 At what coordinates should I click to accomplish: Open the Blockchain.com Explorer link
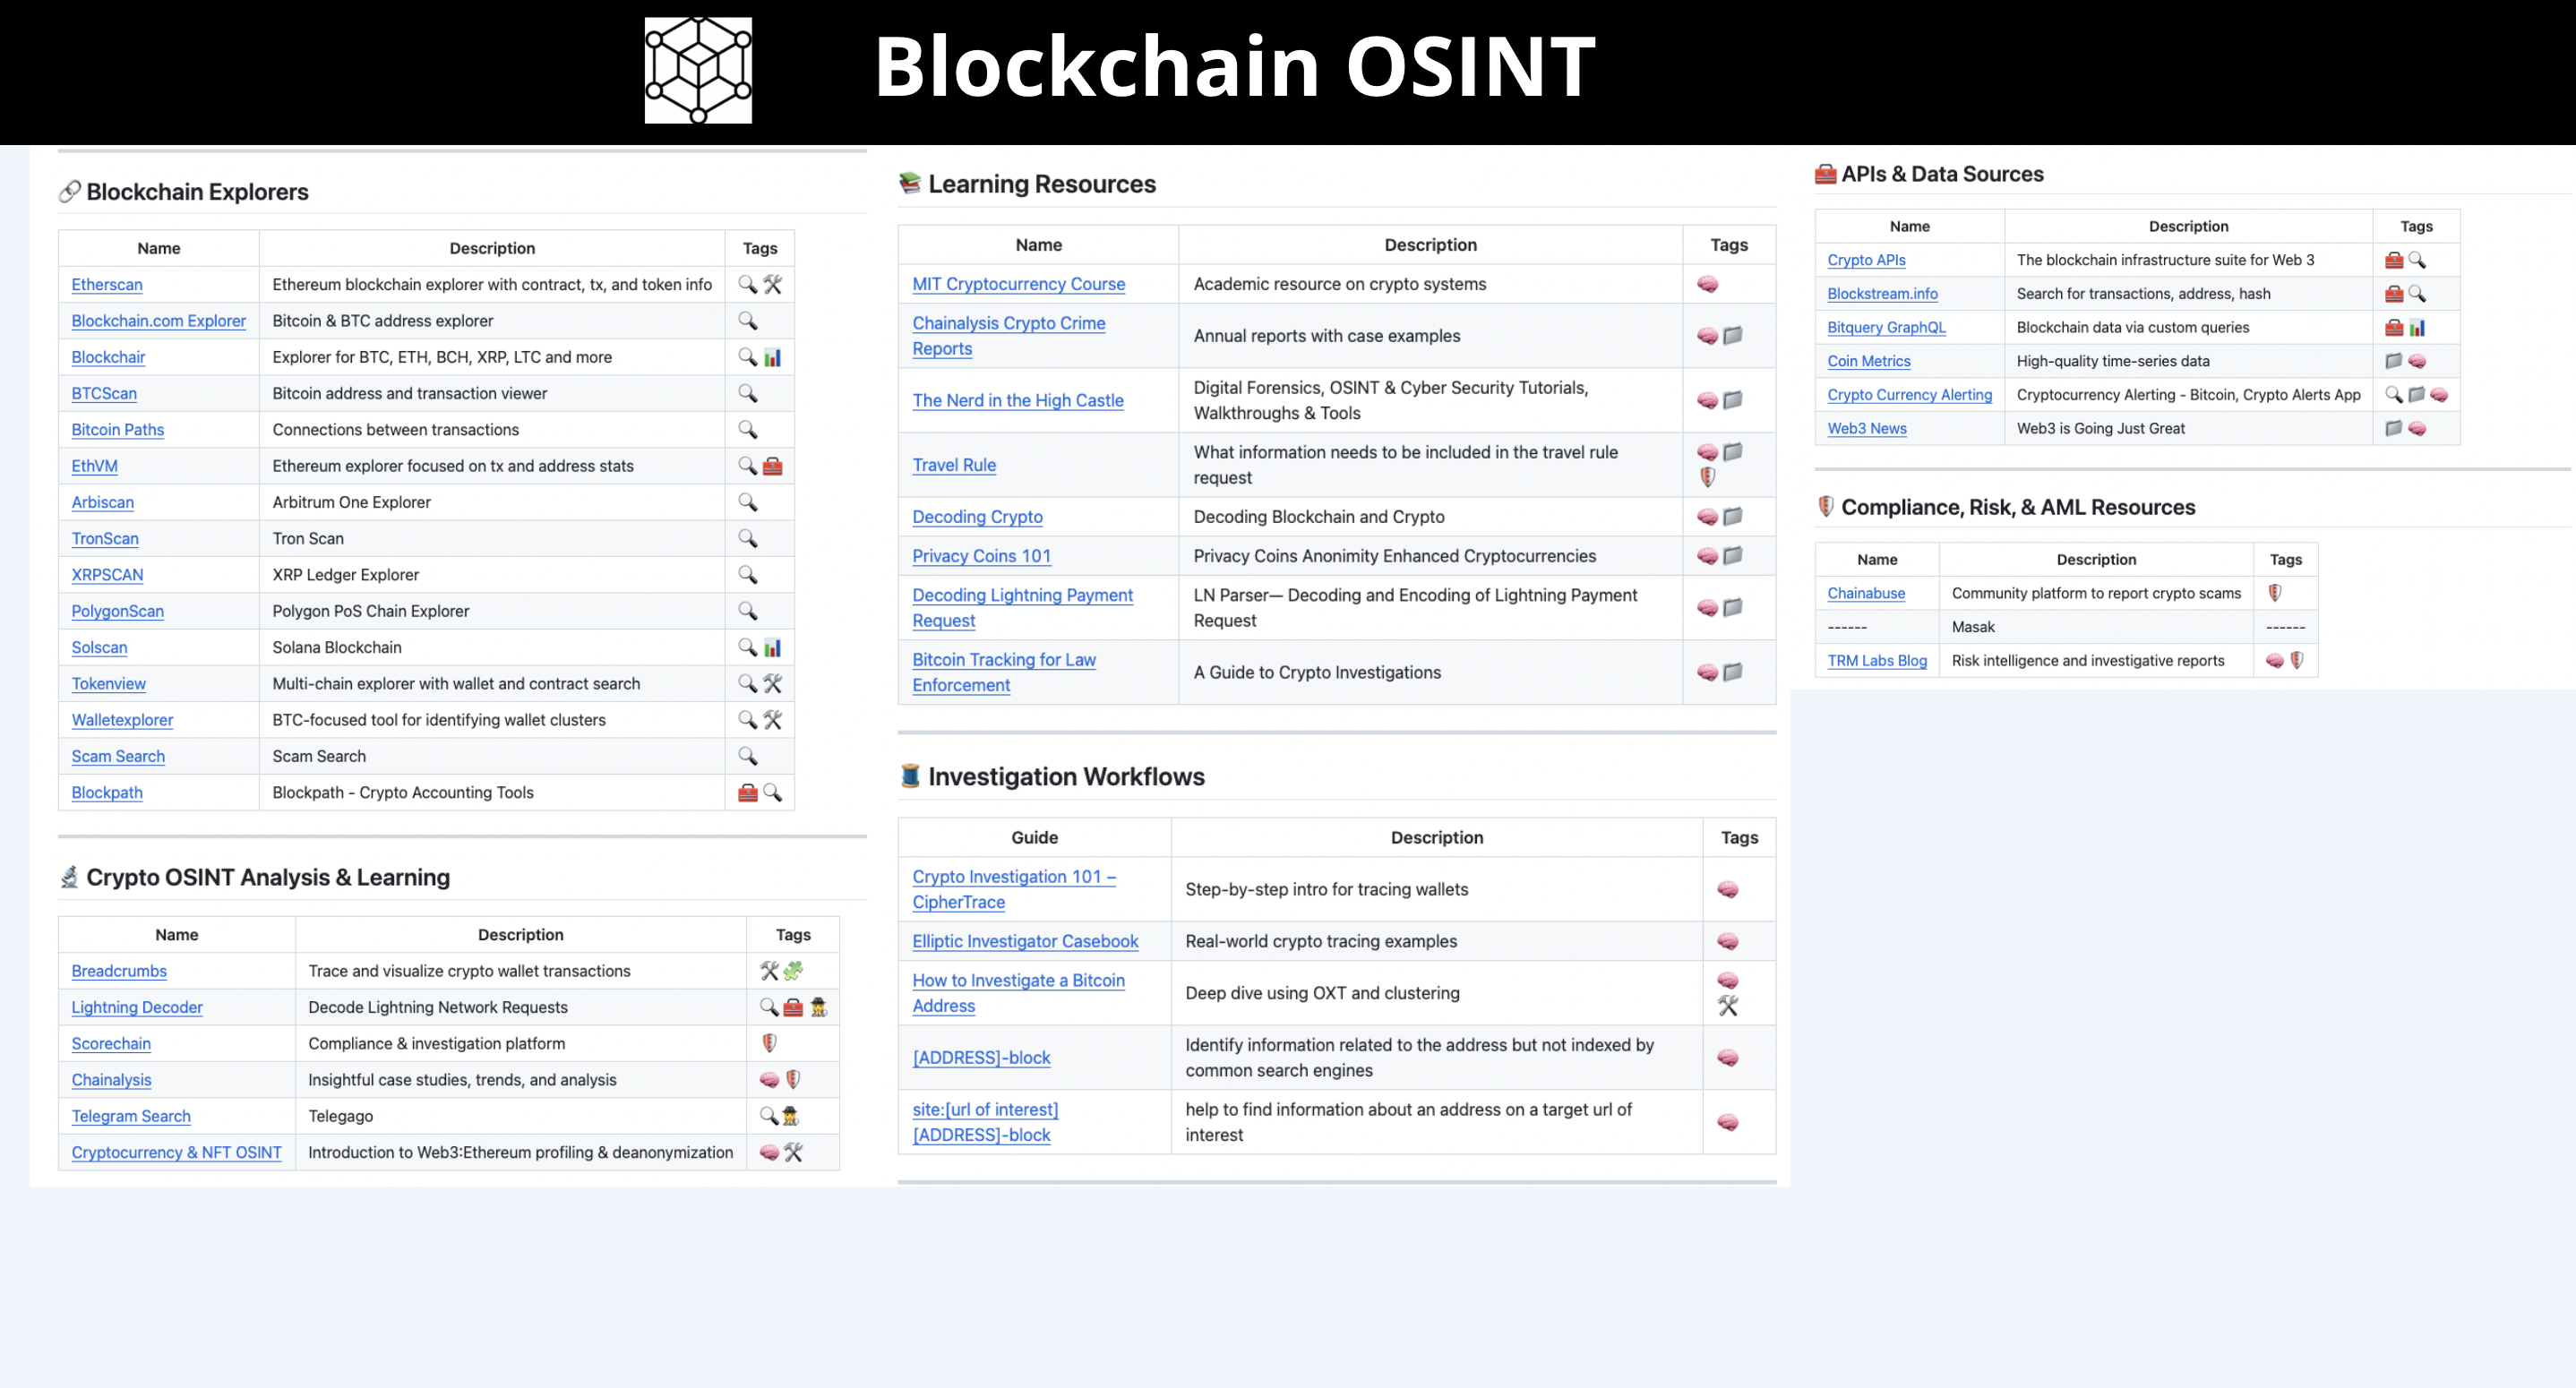[x=159, y=321]
